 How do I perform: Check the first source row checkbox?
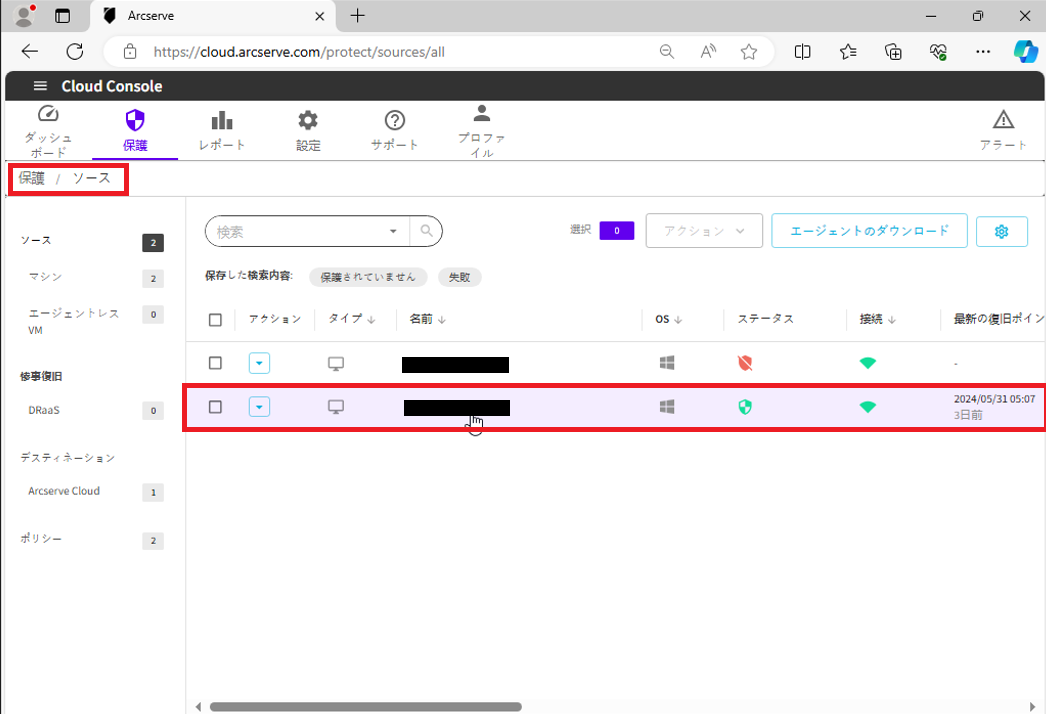click(215, 363)
